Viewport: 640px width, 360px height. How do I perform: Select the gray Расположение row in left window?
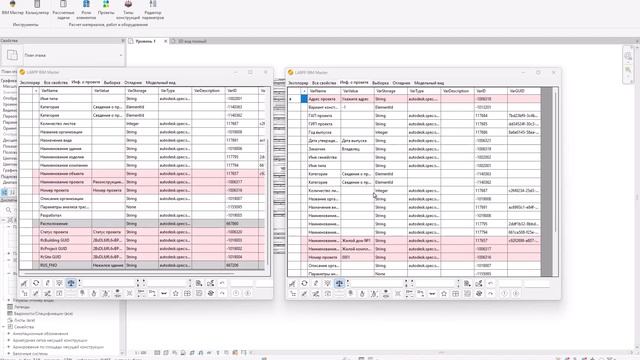click(149, 224)
